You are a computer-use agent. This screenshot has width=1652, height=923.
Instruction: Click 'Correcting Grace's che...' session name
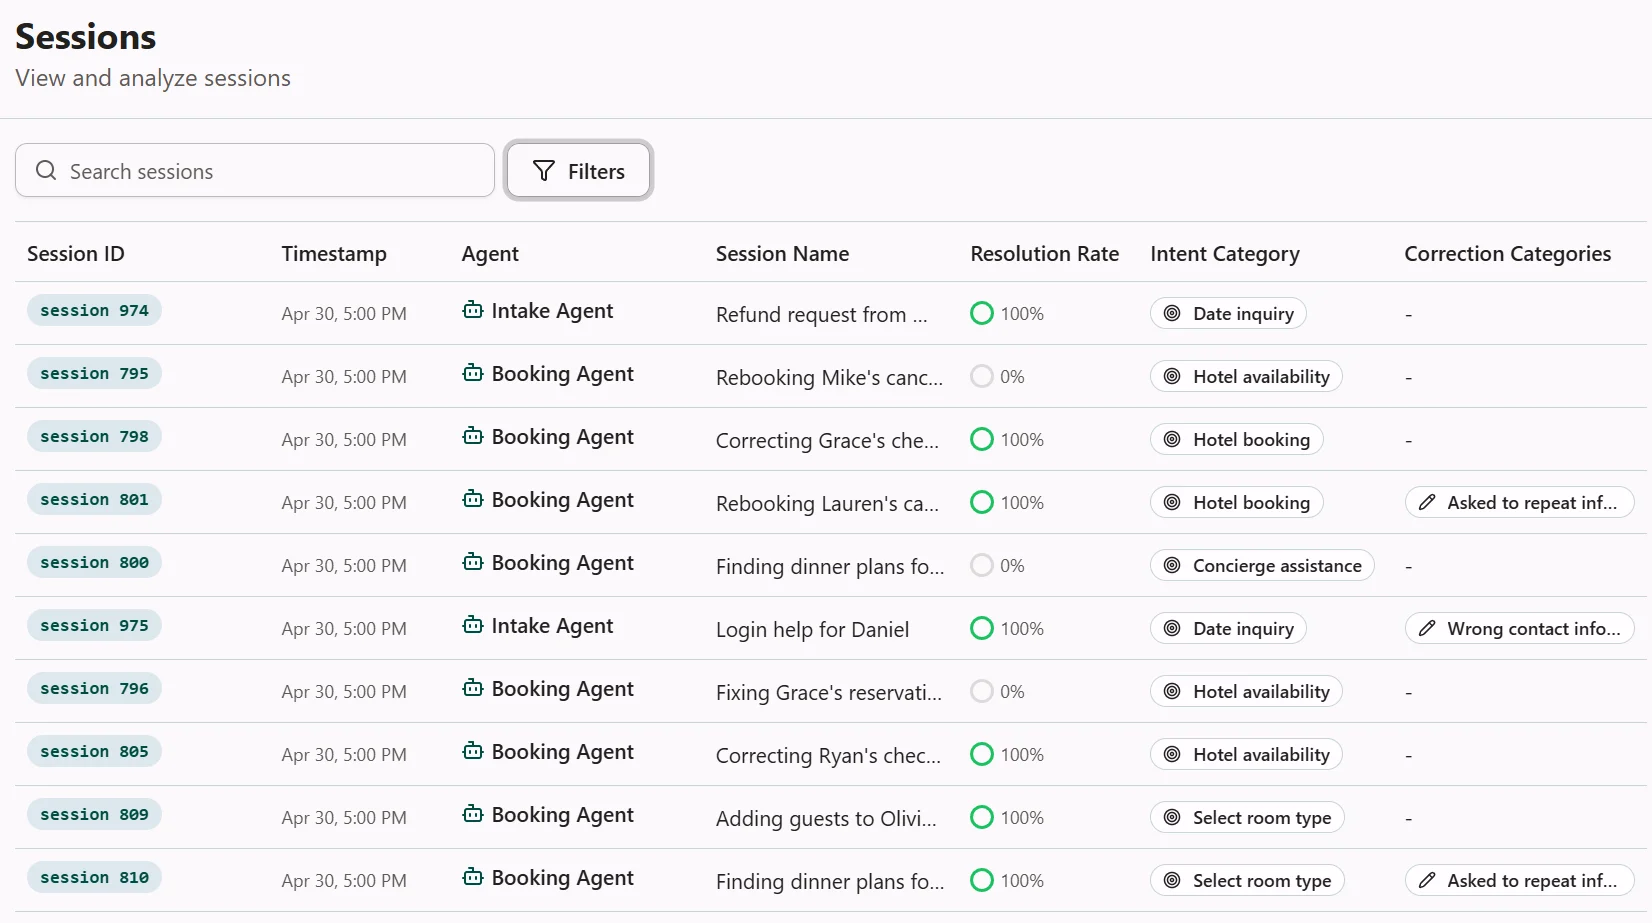click(827, 440)
